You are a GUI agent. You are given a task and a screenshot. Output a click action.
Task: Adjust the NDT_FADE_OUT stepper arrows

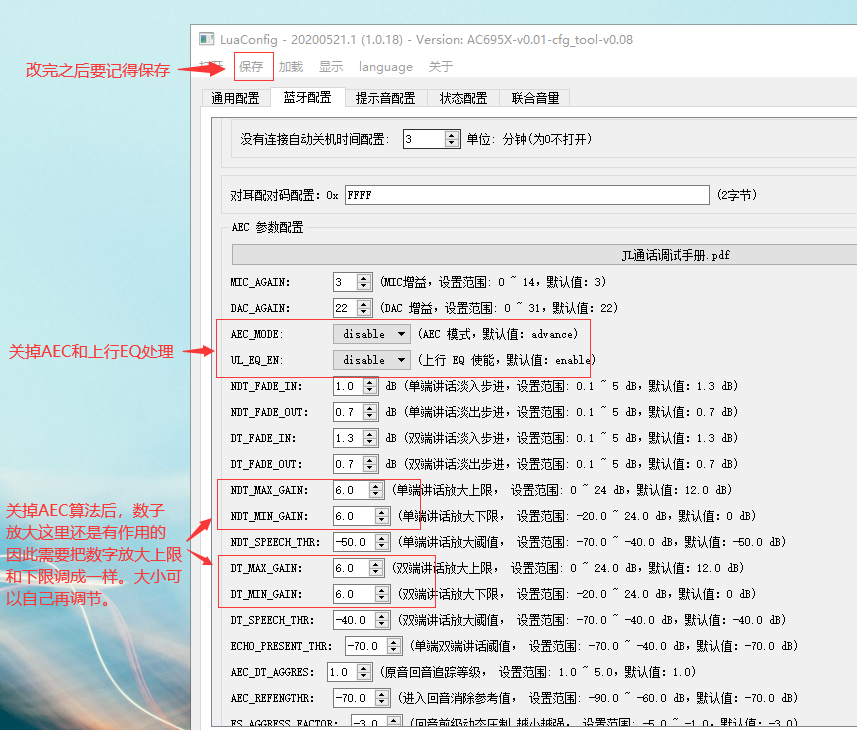370,412
